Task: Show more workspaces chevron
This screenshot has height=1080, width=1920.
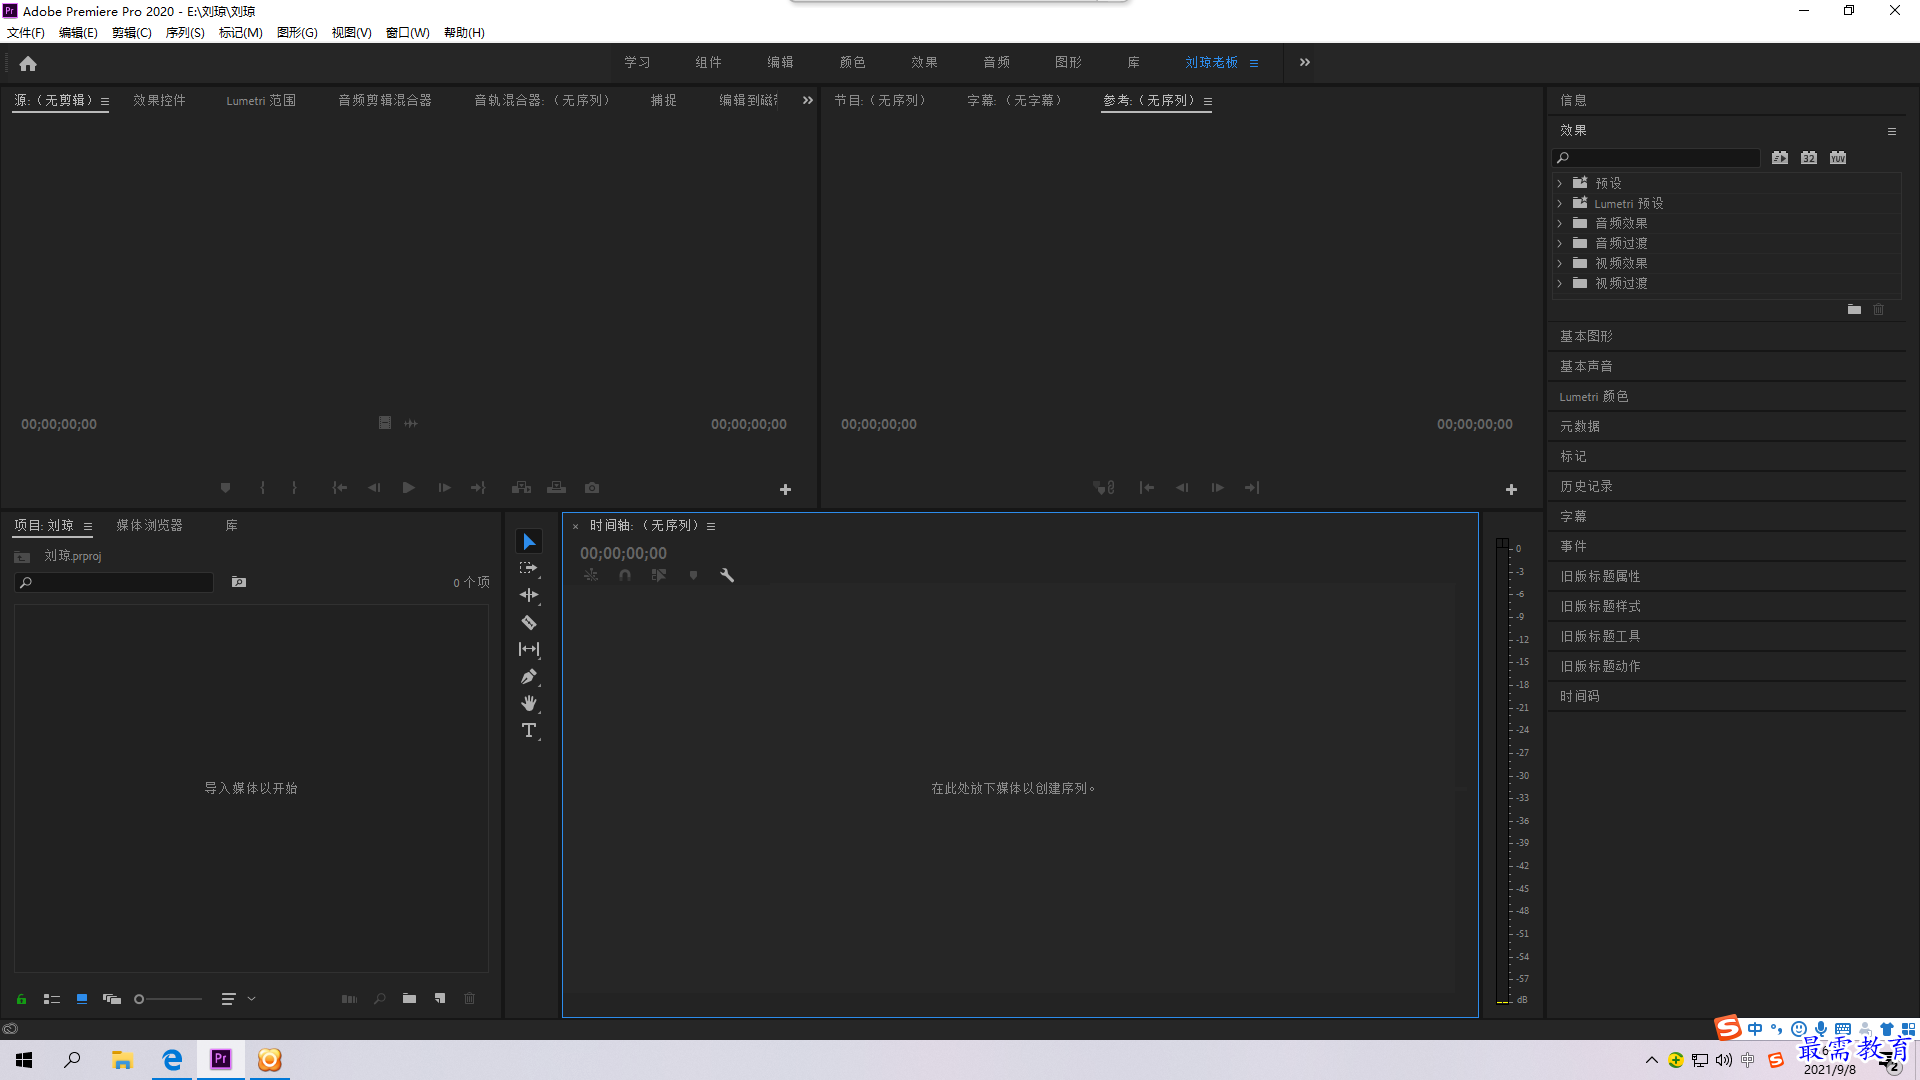Action: pyautogui.click(x=1305, y=62)
